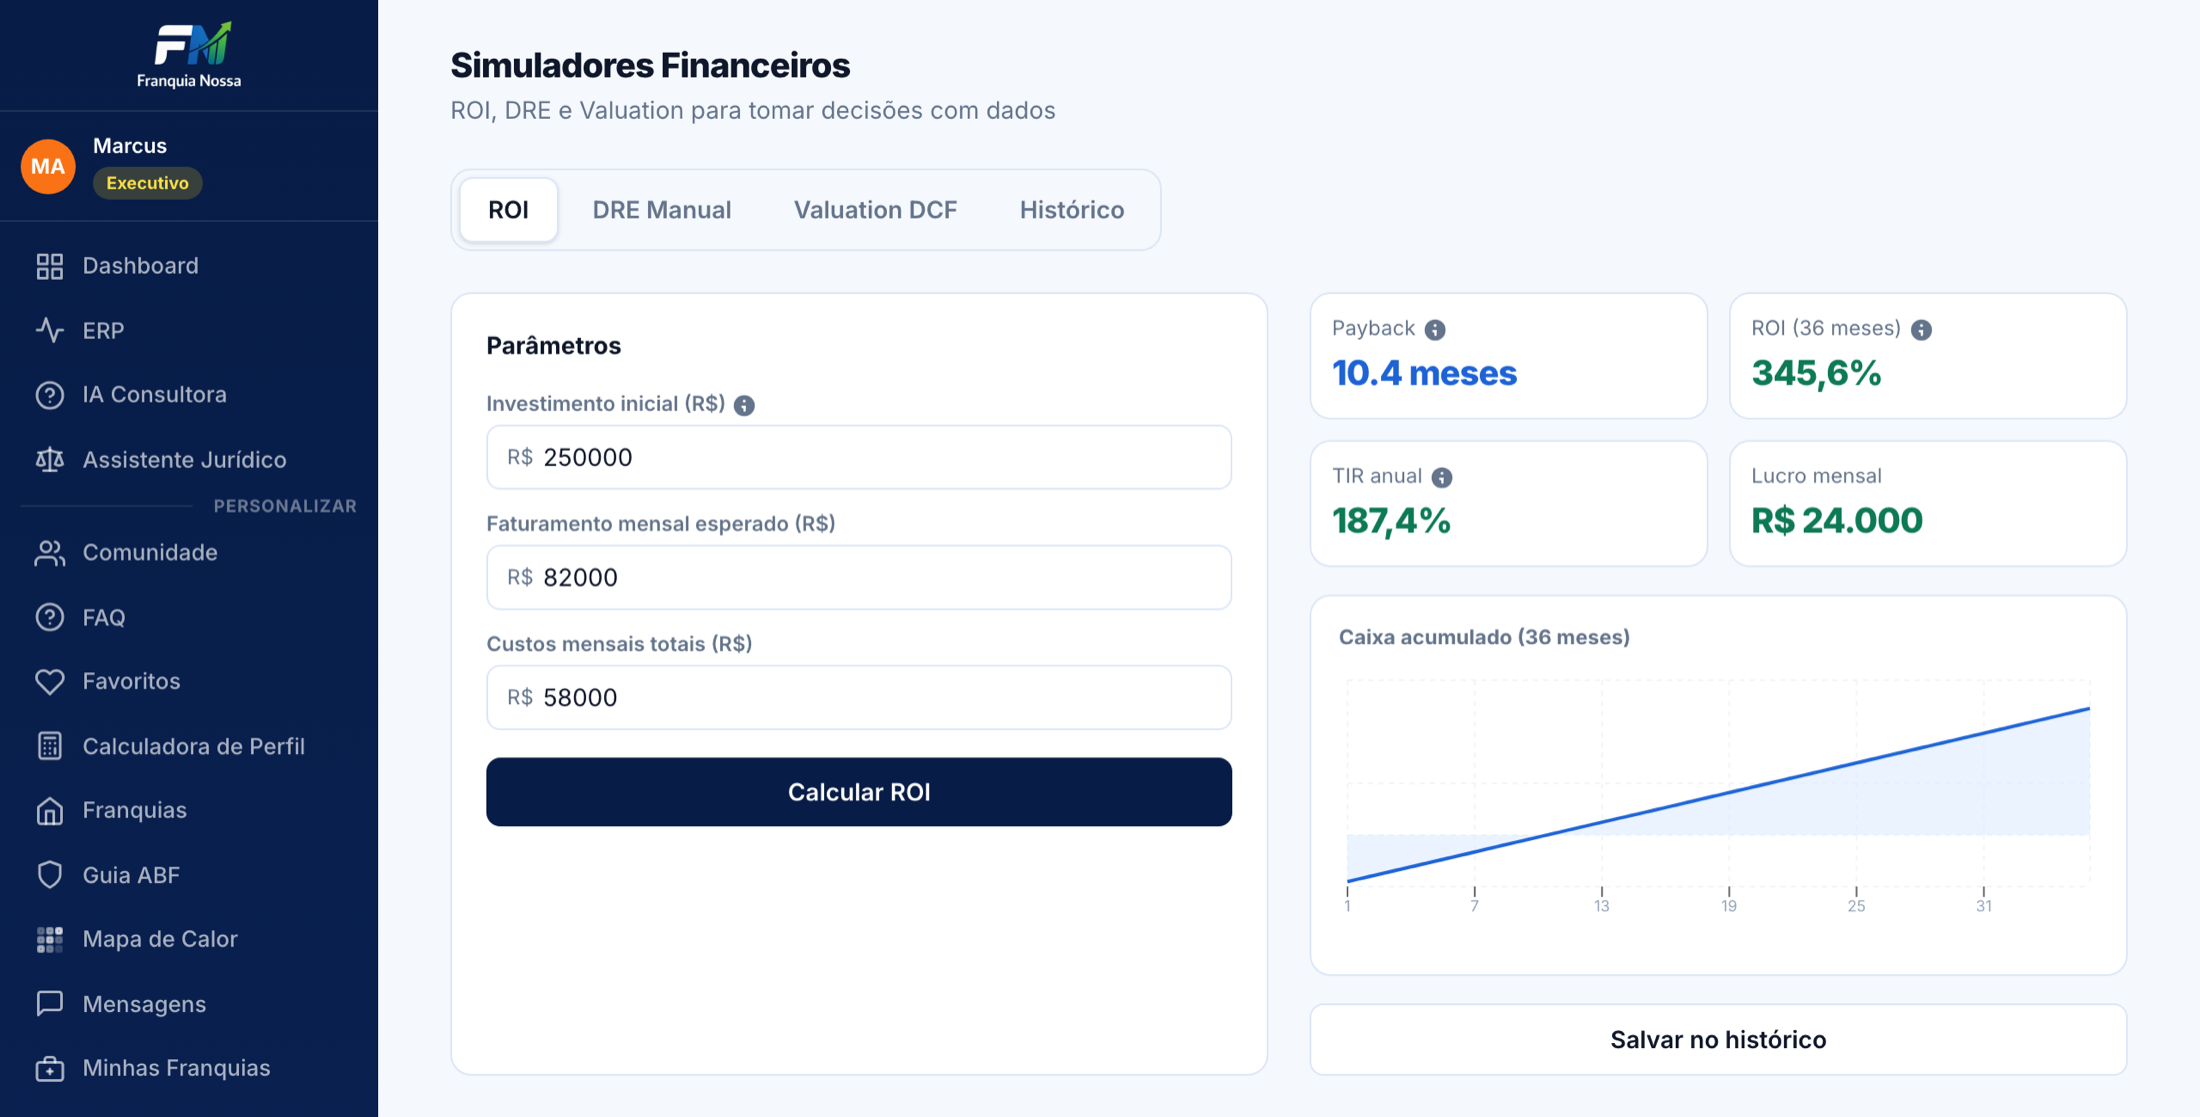Image resolution: width=2200 pixels, height=1117 pixels.
Task: Click month 25 tick on chart axis
Action: (1856, 906)
